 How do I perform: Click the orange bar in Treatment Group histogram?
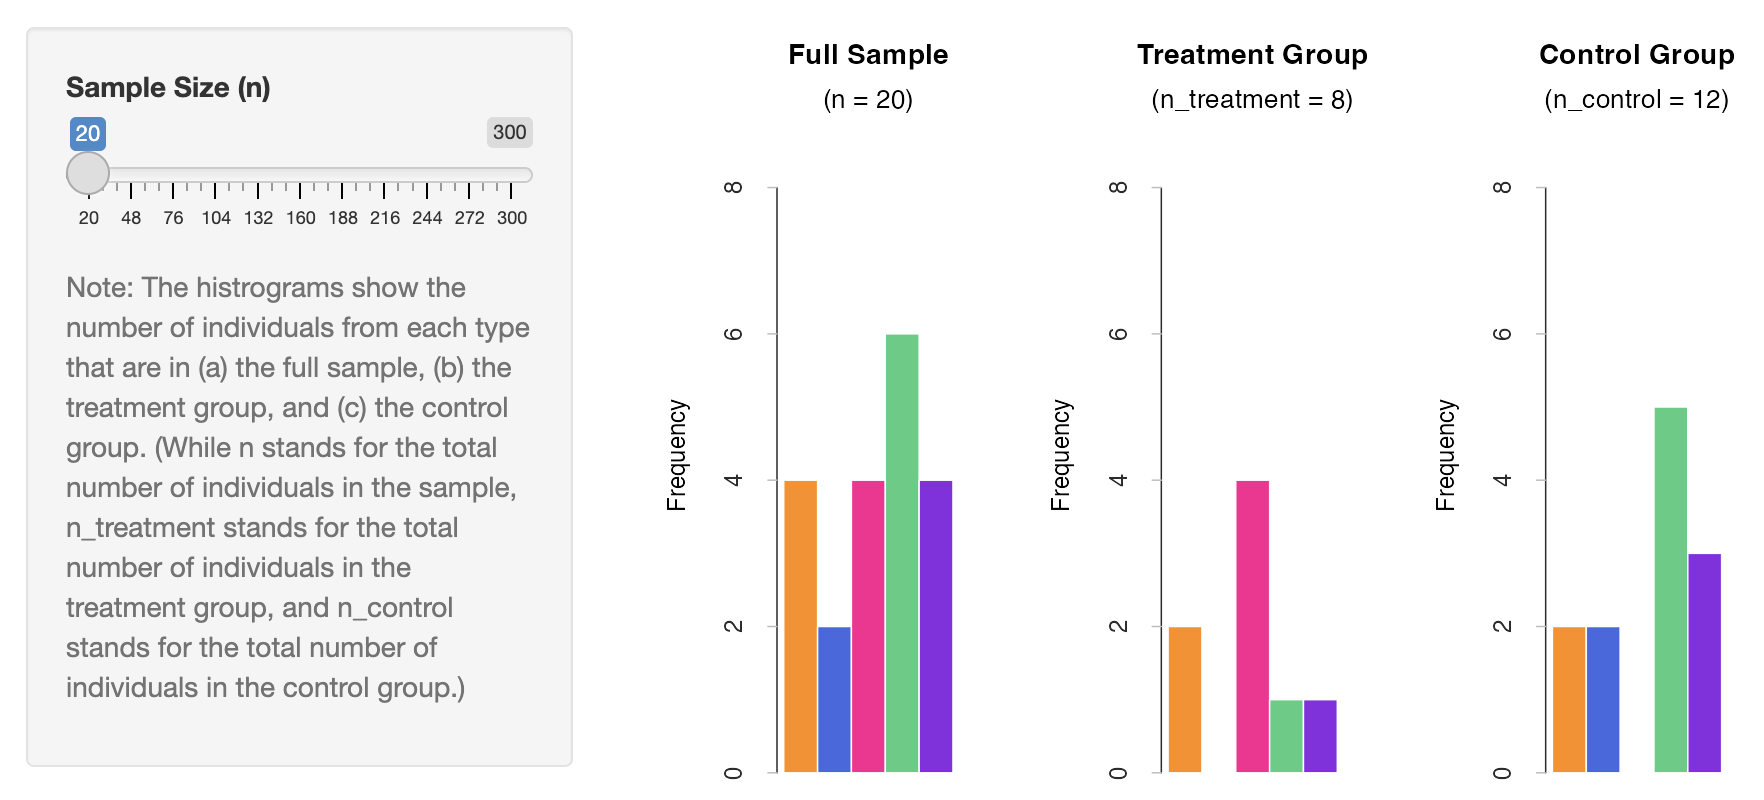click(x=1185, y=699)
